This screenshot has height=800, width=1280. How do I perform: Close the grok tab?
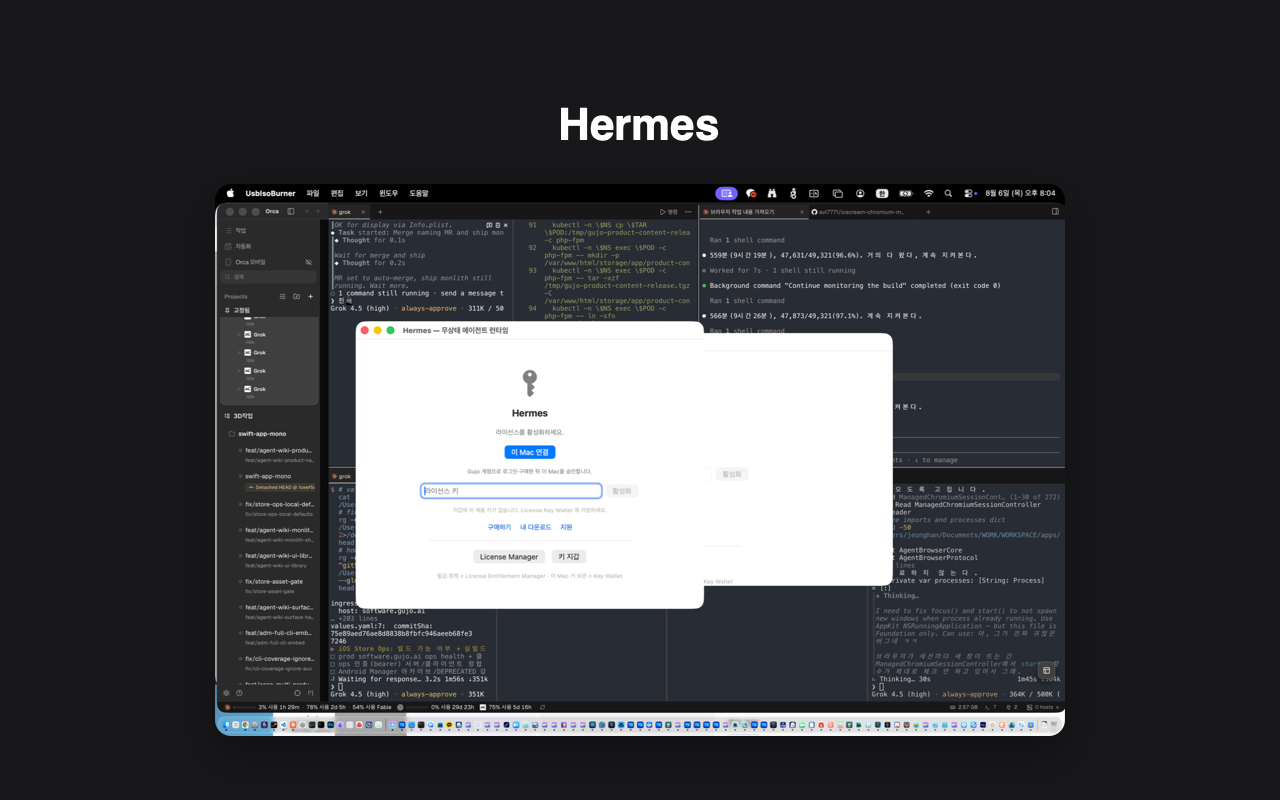(365, 212)
